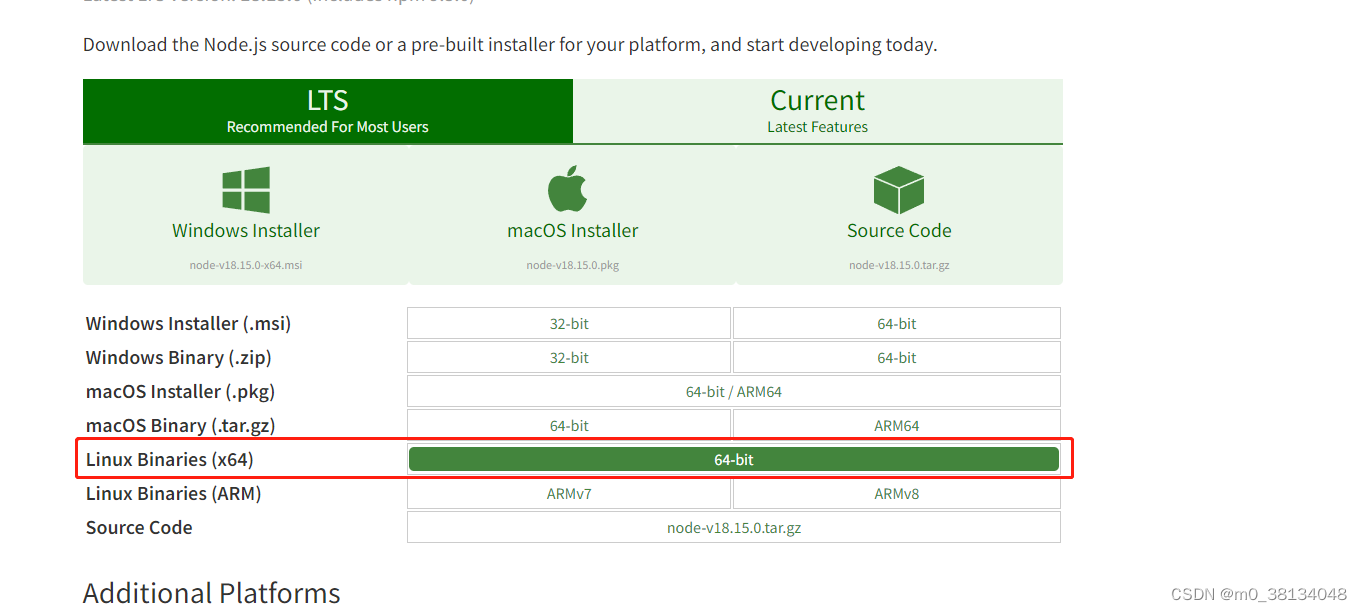Download node-v18.15.0.pkg file
1362x612 pixels.
pyautogui.click(x=573, y=265)
